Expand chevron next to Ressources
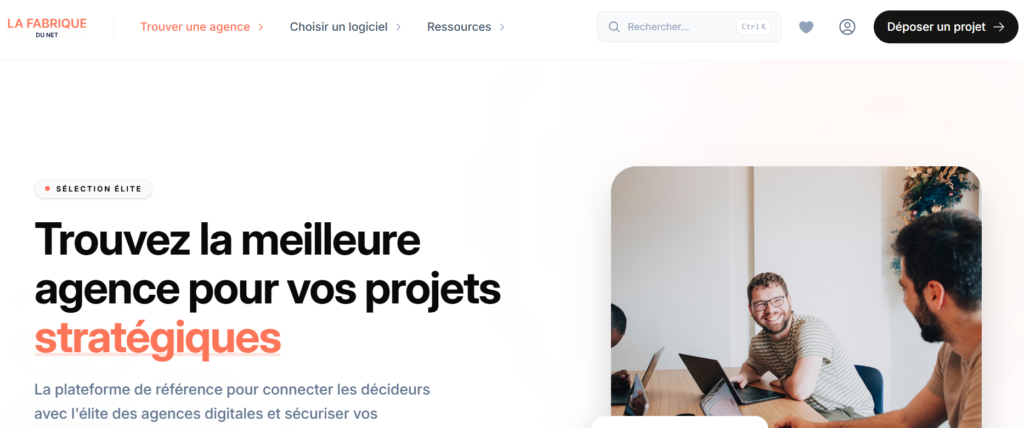This screenshot has width=1024, height=428. point(502,27)
